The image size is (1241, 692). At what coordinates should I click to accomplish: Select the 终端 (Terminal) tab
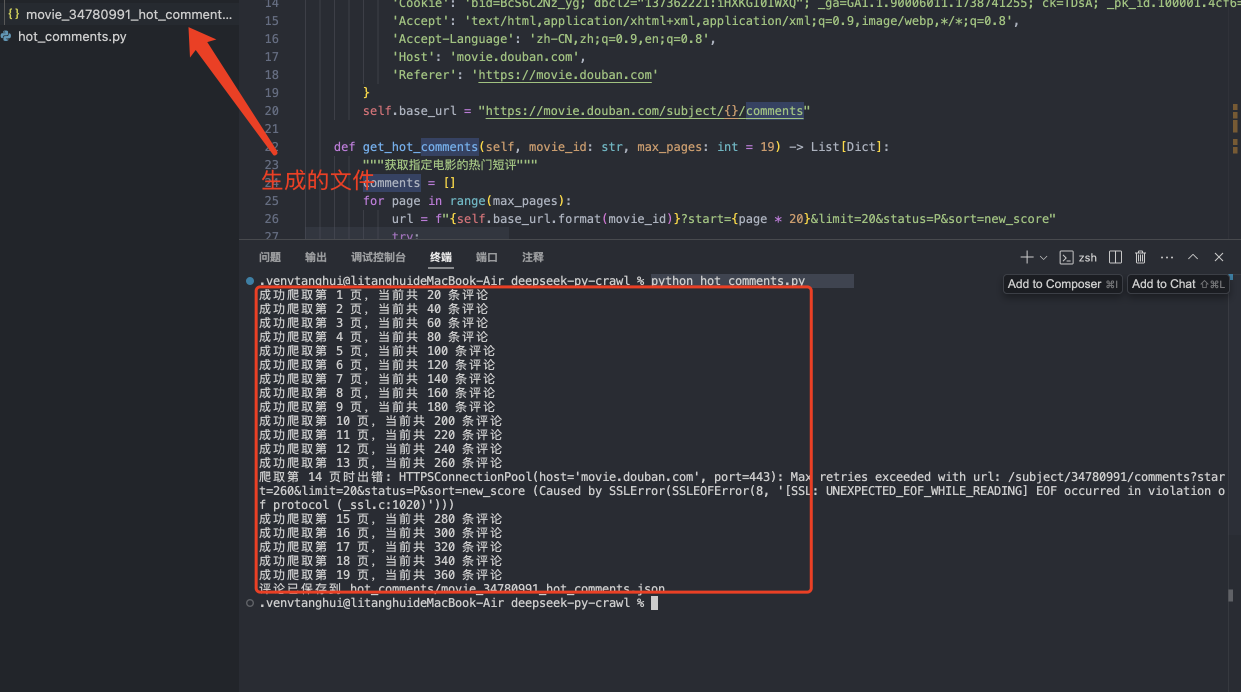point(441,257)
